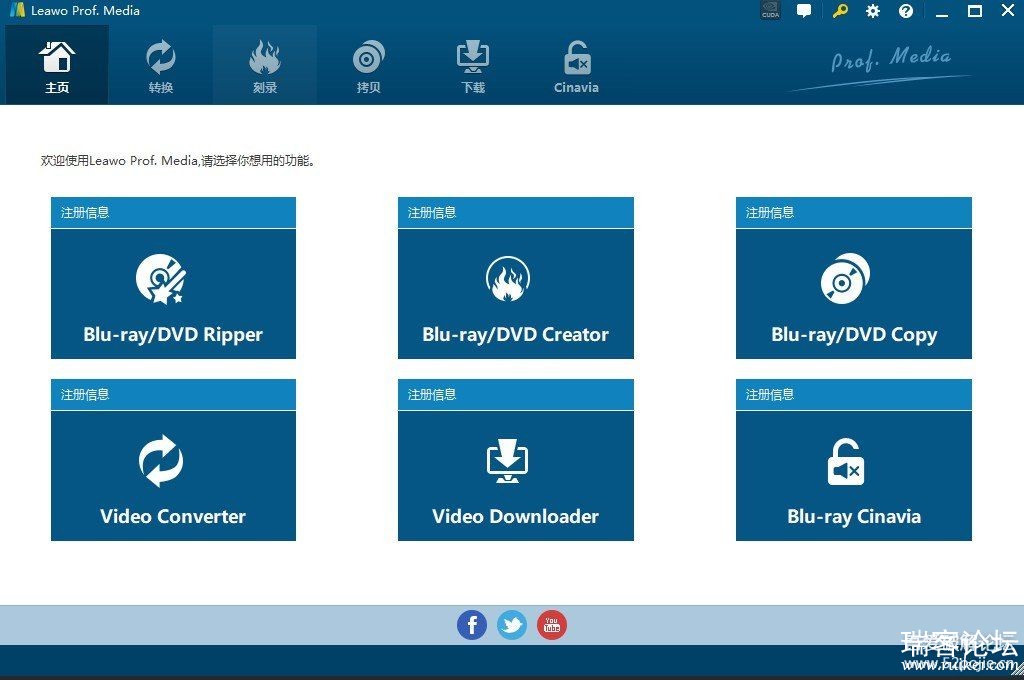Viewport: 1024px width, 680px height.
Task: Launch the Blu-ray/DVD Ripper module
Action: (173, 294)
